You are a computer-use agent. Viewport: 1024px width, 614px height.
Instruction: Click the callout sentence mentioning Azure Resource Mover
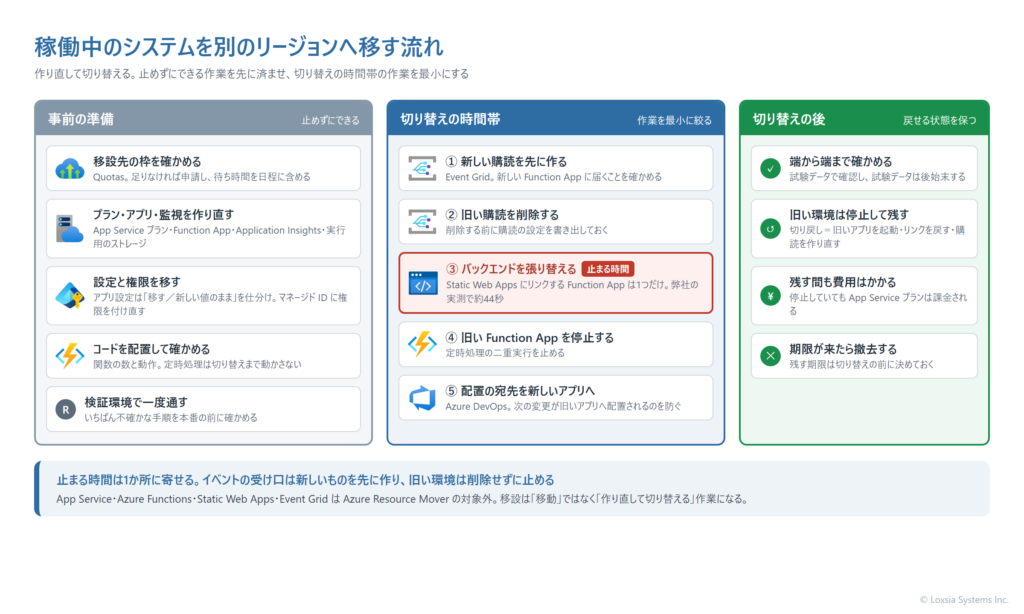(x=402, y=499)
